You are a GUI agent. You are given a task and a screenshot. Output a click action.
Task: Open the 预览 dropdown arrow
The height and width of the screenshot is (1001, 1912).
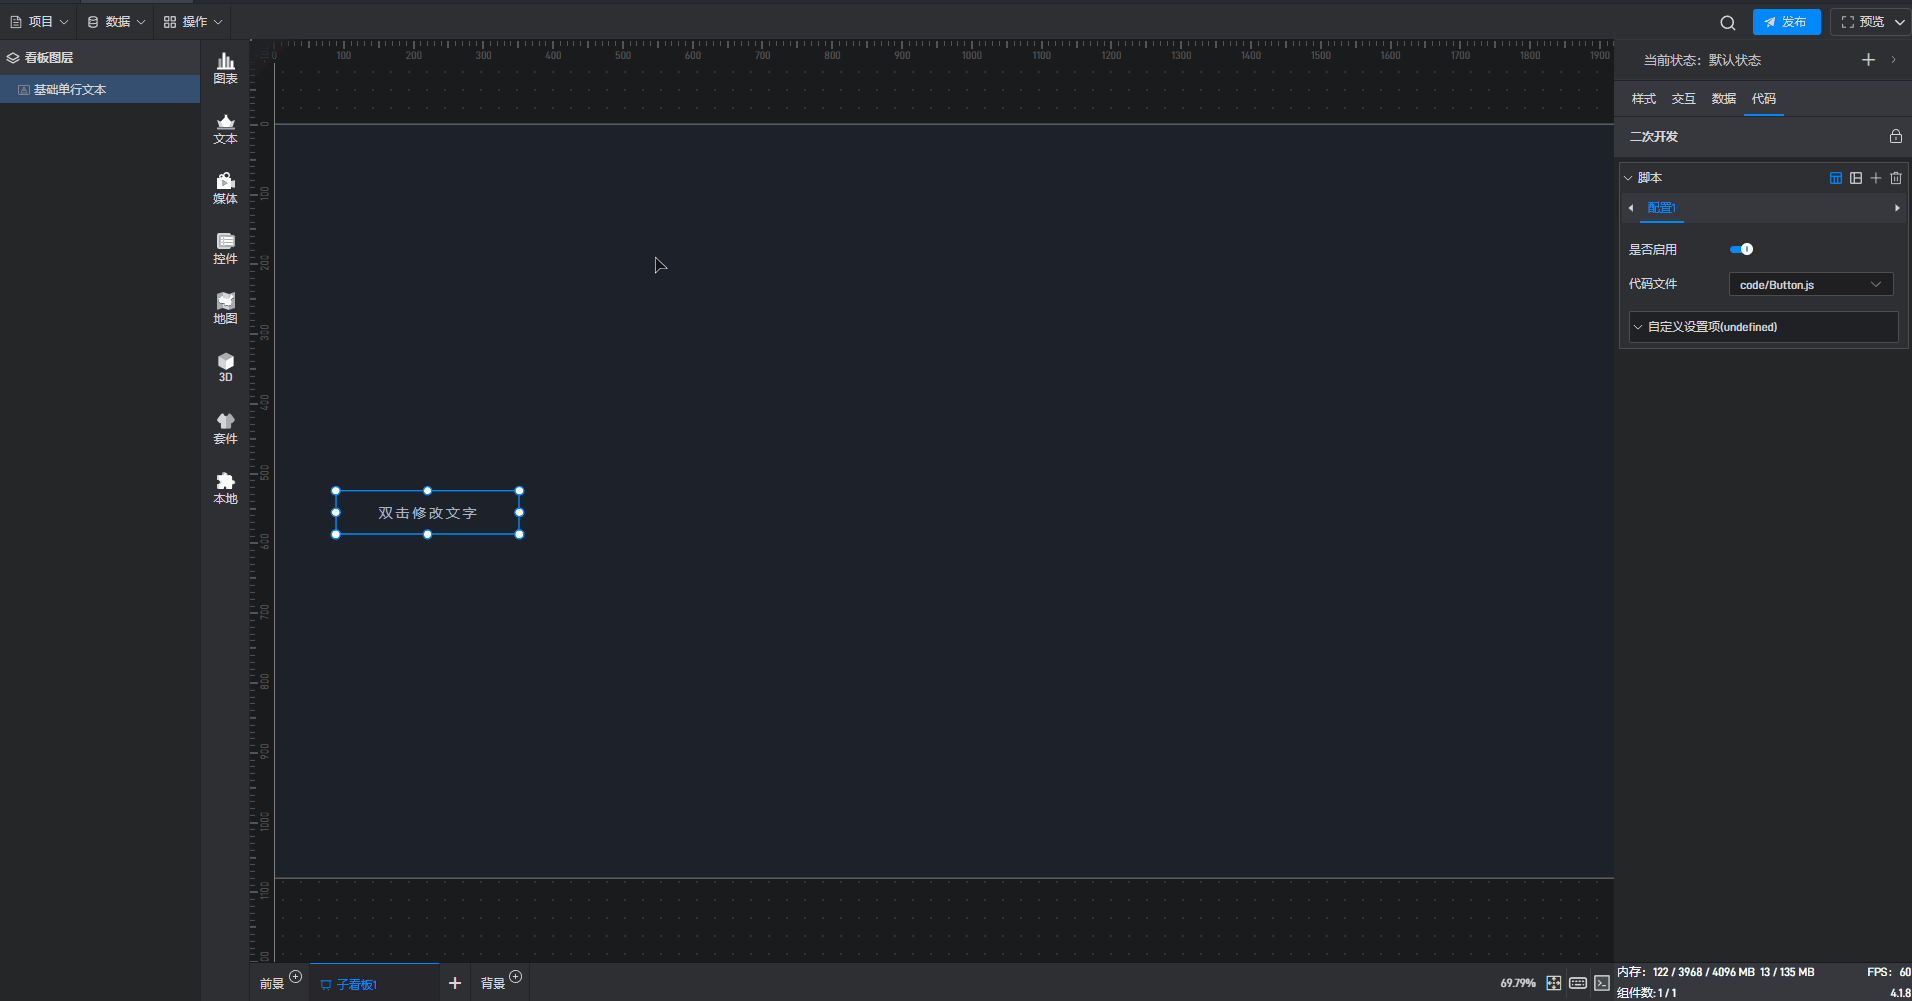pos(1899,22)
